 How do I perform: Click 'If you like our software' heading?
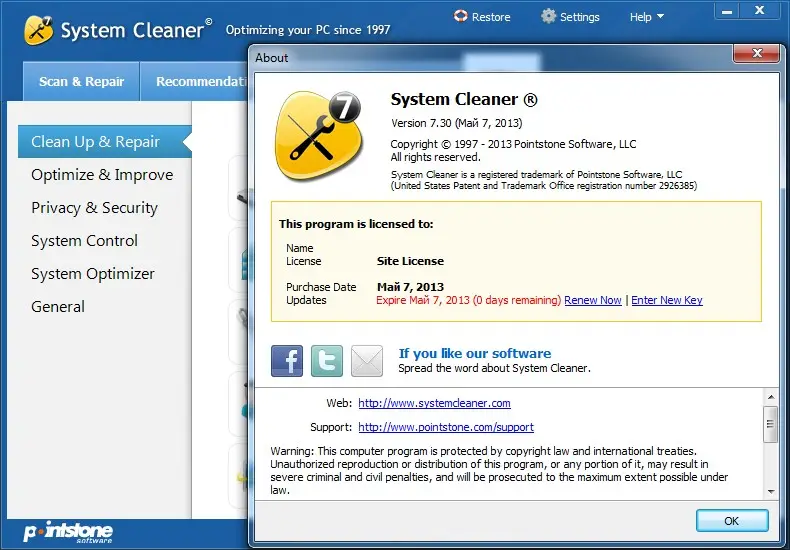pyautogui.click(x=475, y=353)
